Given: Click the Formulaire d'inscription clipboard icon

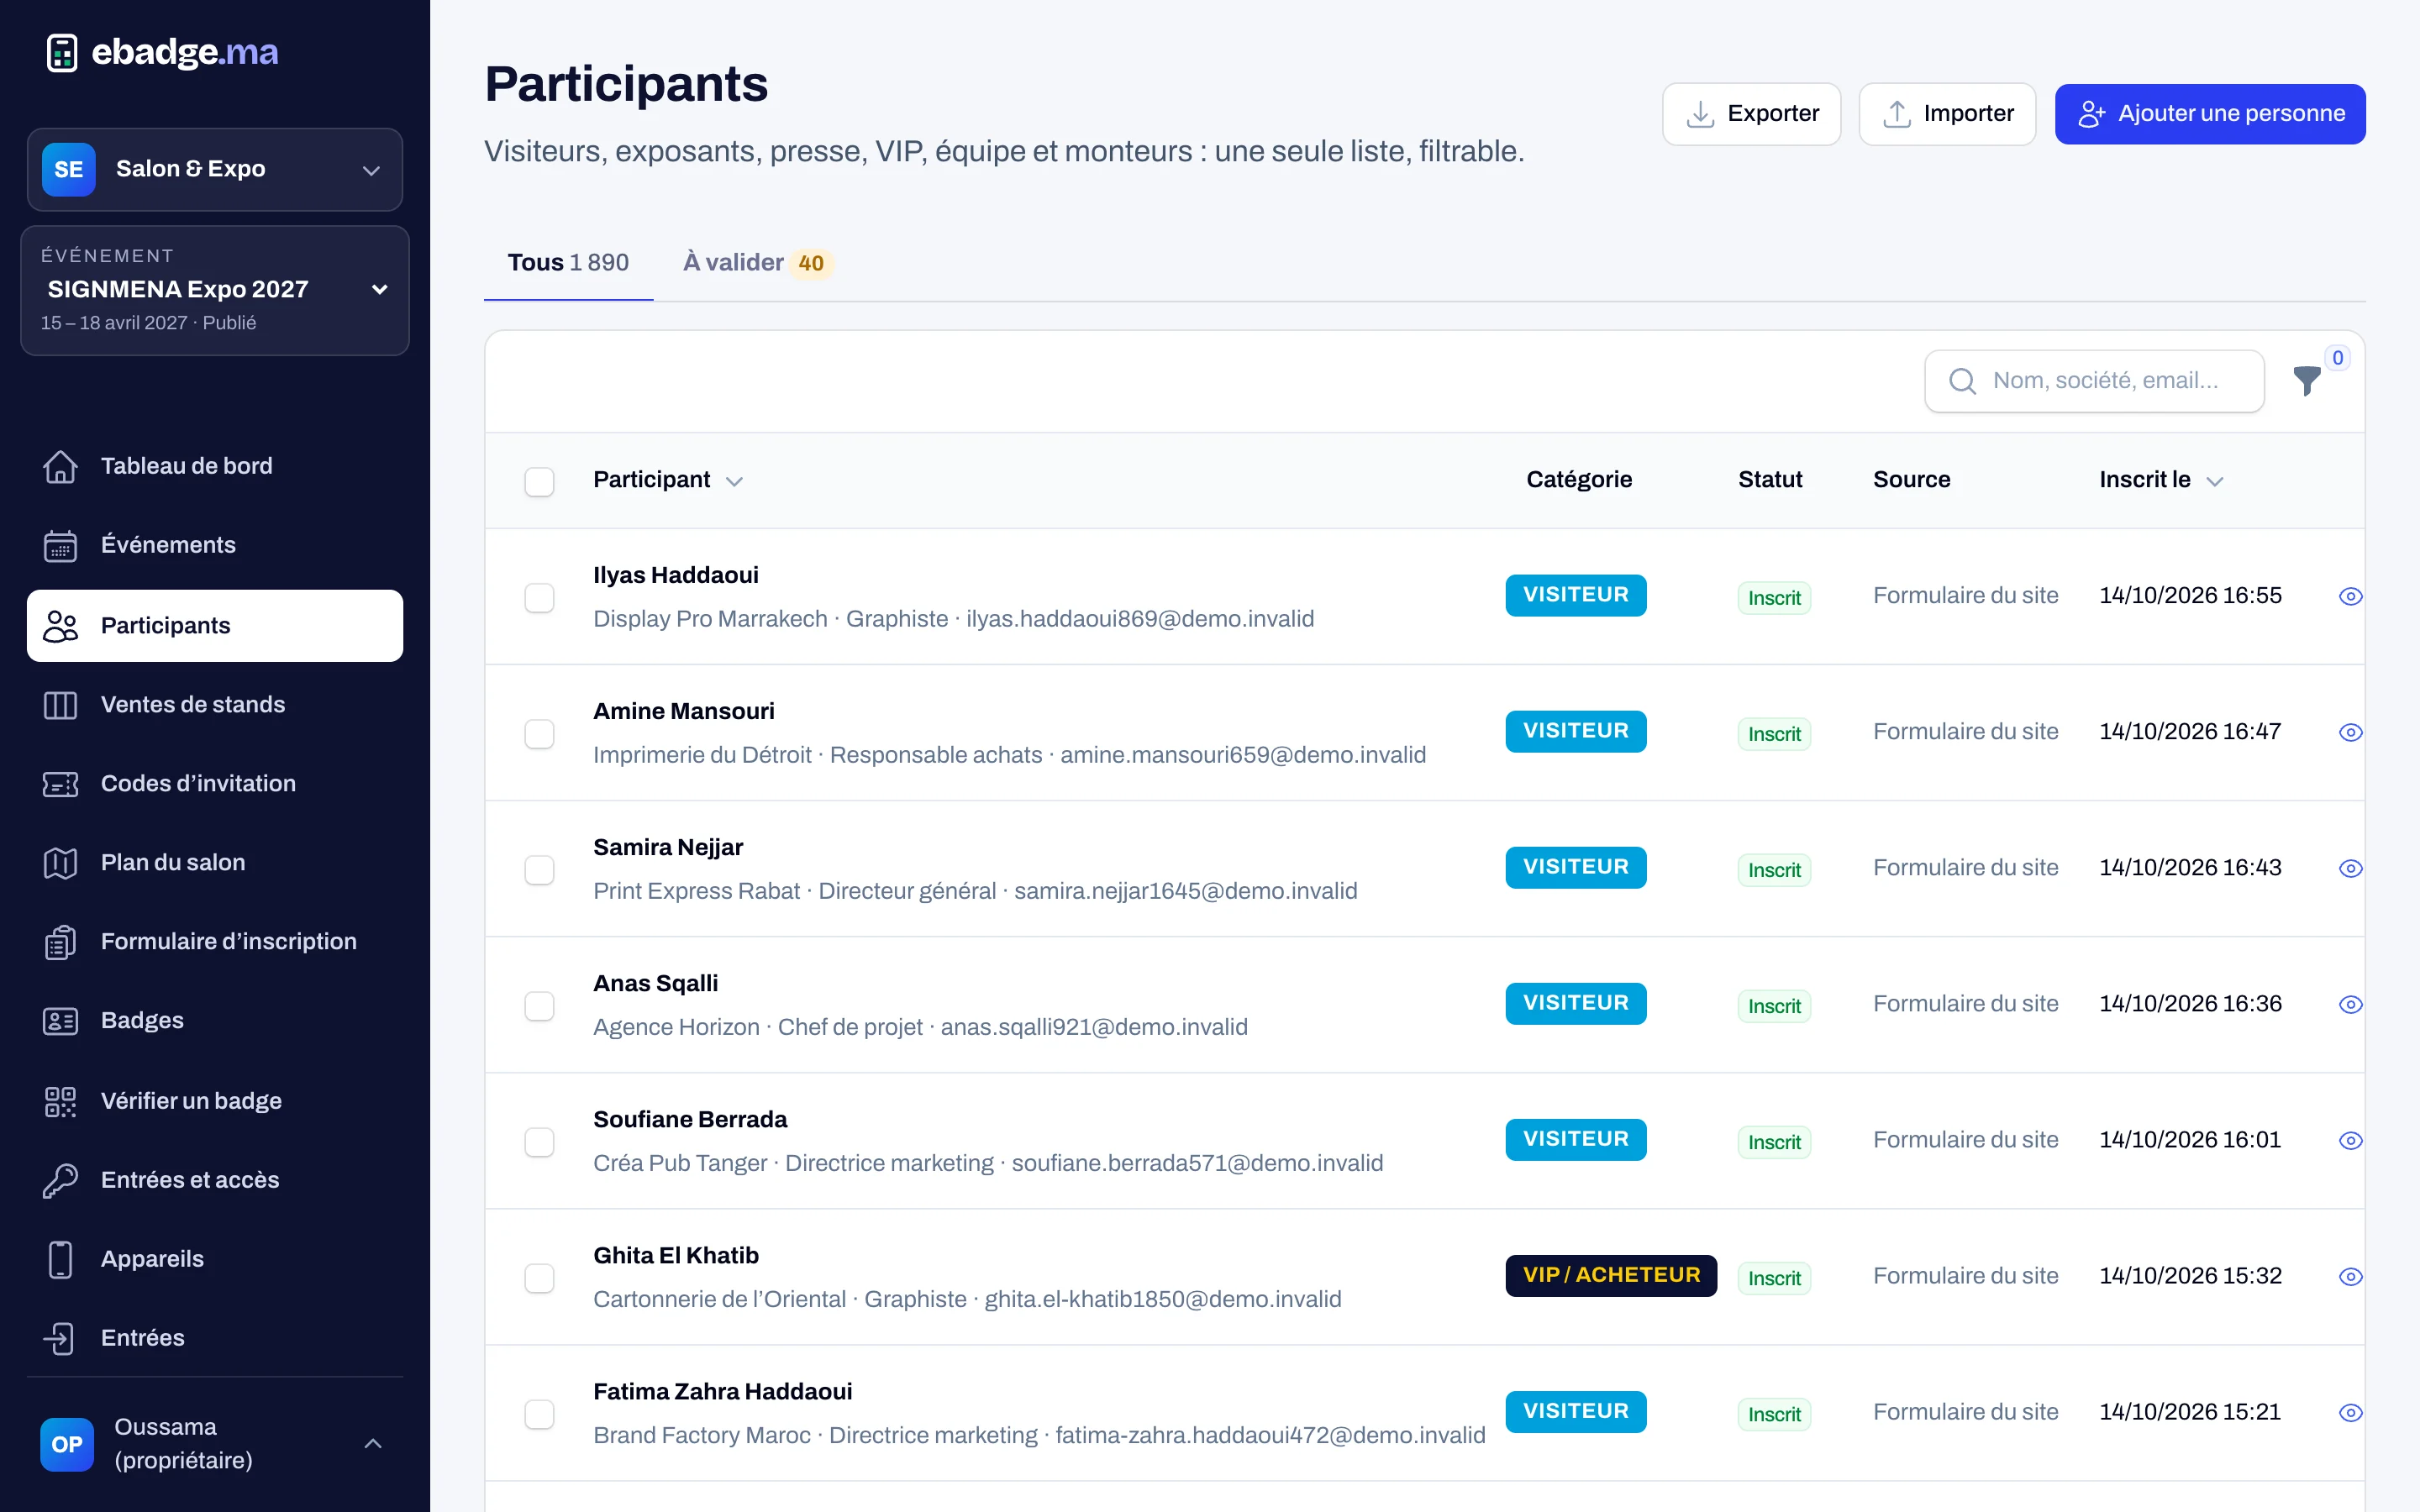Looking at the screenshot, I should (60, 942).
